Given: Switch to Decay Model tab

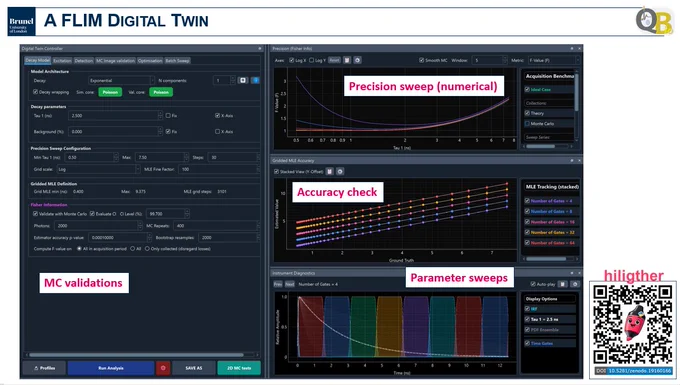Looking at the screenshot, I should coord(38,60).
